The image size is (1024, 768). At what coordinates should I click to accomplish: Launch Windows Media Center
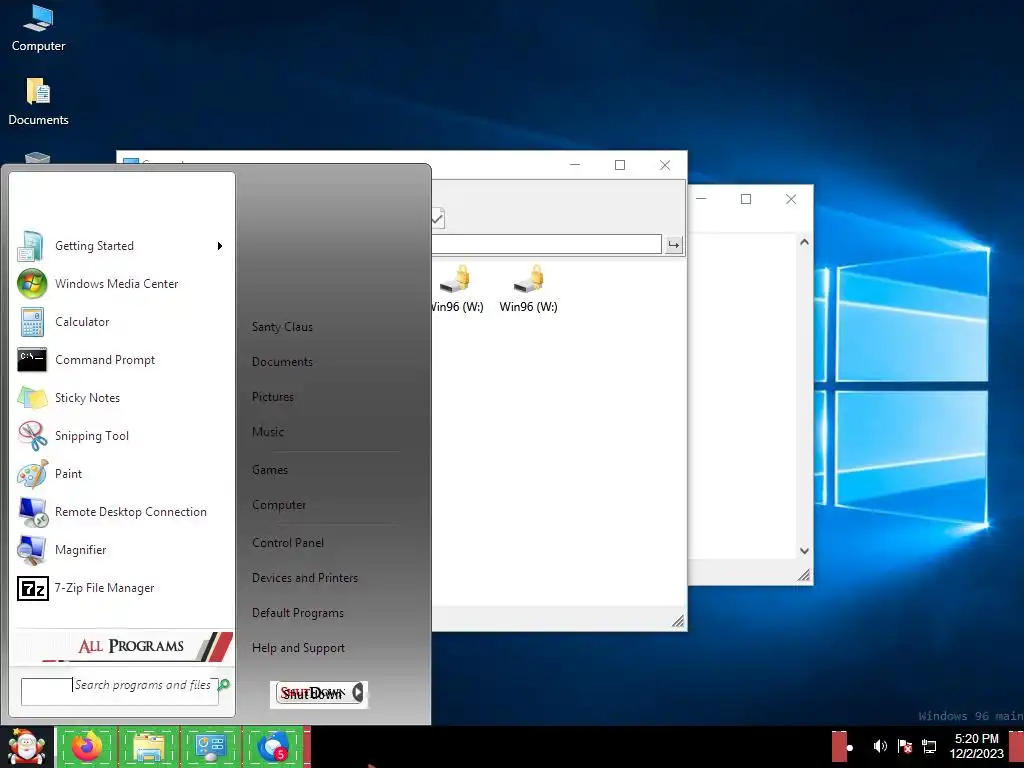pyautogui.click(x=121, y=284)
